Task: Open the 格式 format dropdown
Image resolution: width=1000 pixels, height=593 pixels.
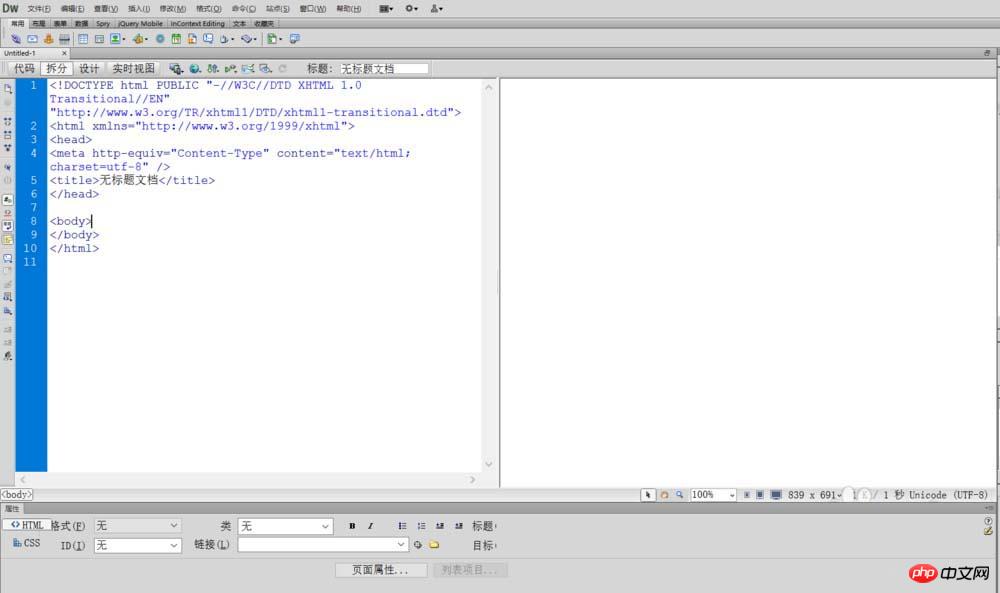Action: click(138, 526)
